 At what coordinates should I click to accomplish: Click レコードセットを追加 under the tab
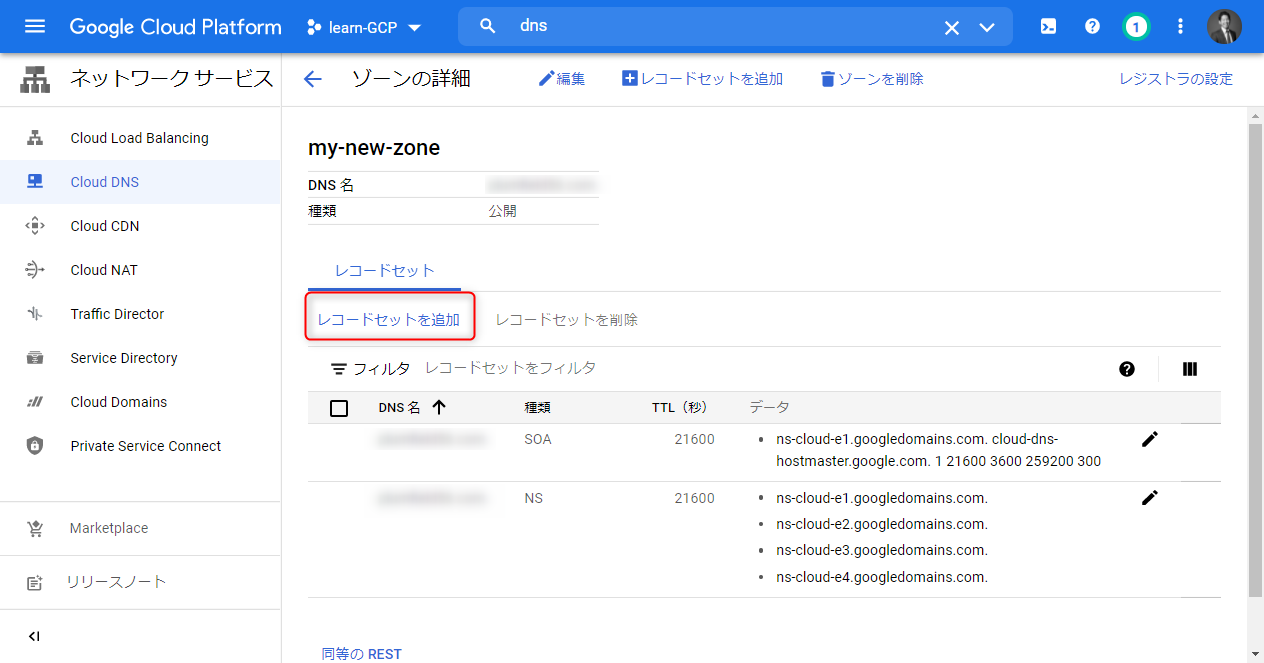pos(388,320)
